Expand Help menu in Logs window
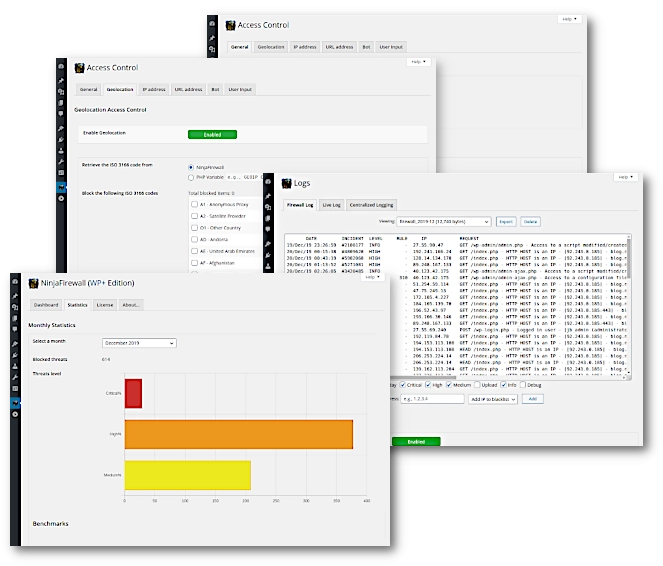663x566 pixels. [x=626, y=177]
